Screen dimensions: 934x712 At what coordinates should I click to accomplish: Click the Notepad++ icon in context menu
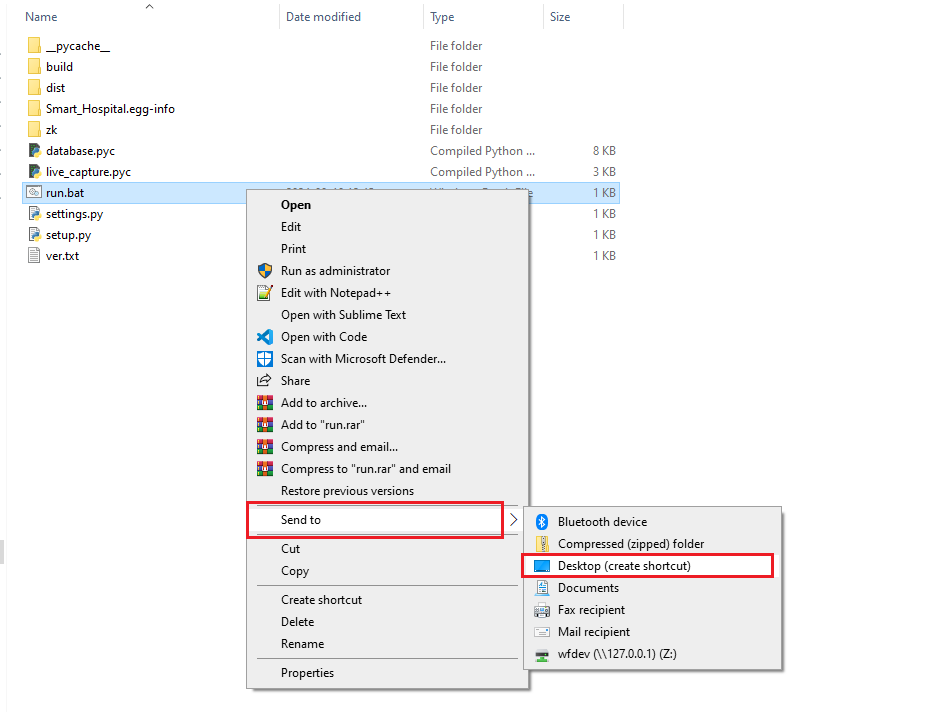(x=264, y=293)
